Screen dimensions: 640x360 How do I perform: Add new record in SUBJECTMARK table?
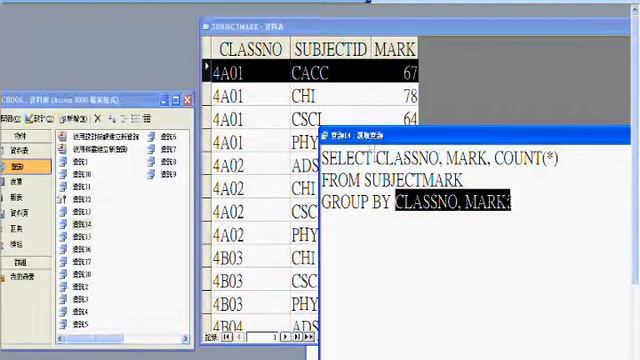point(309,337)
